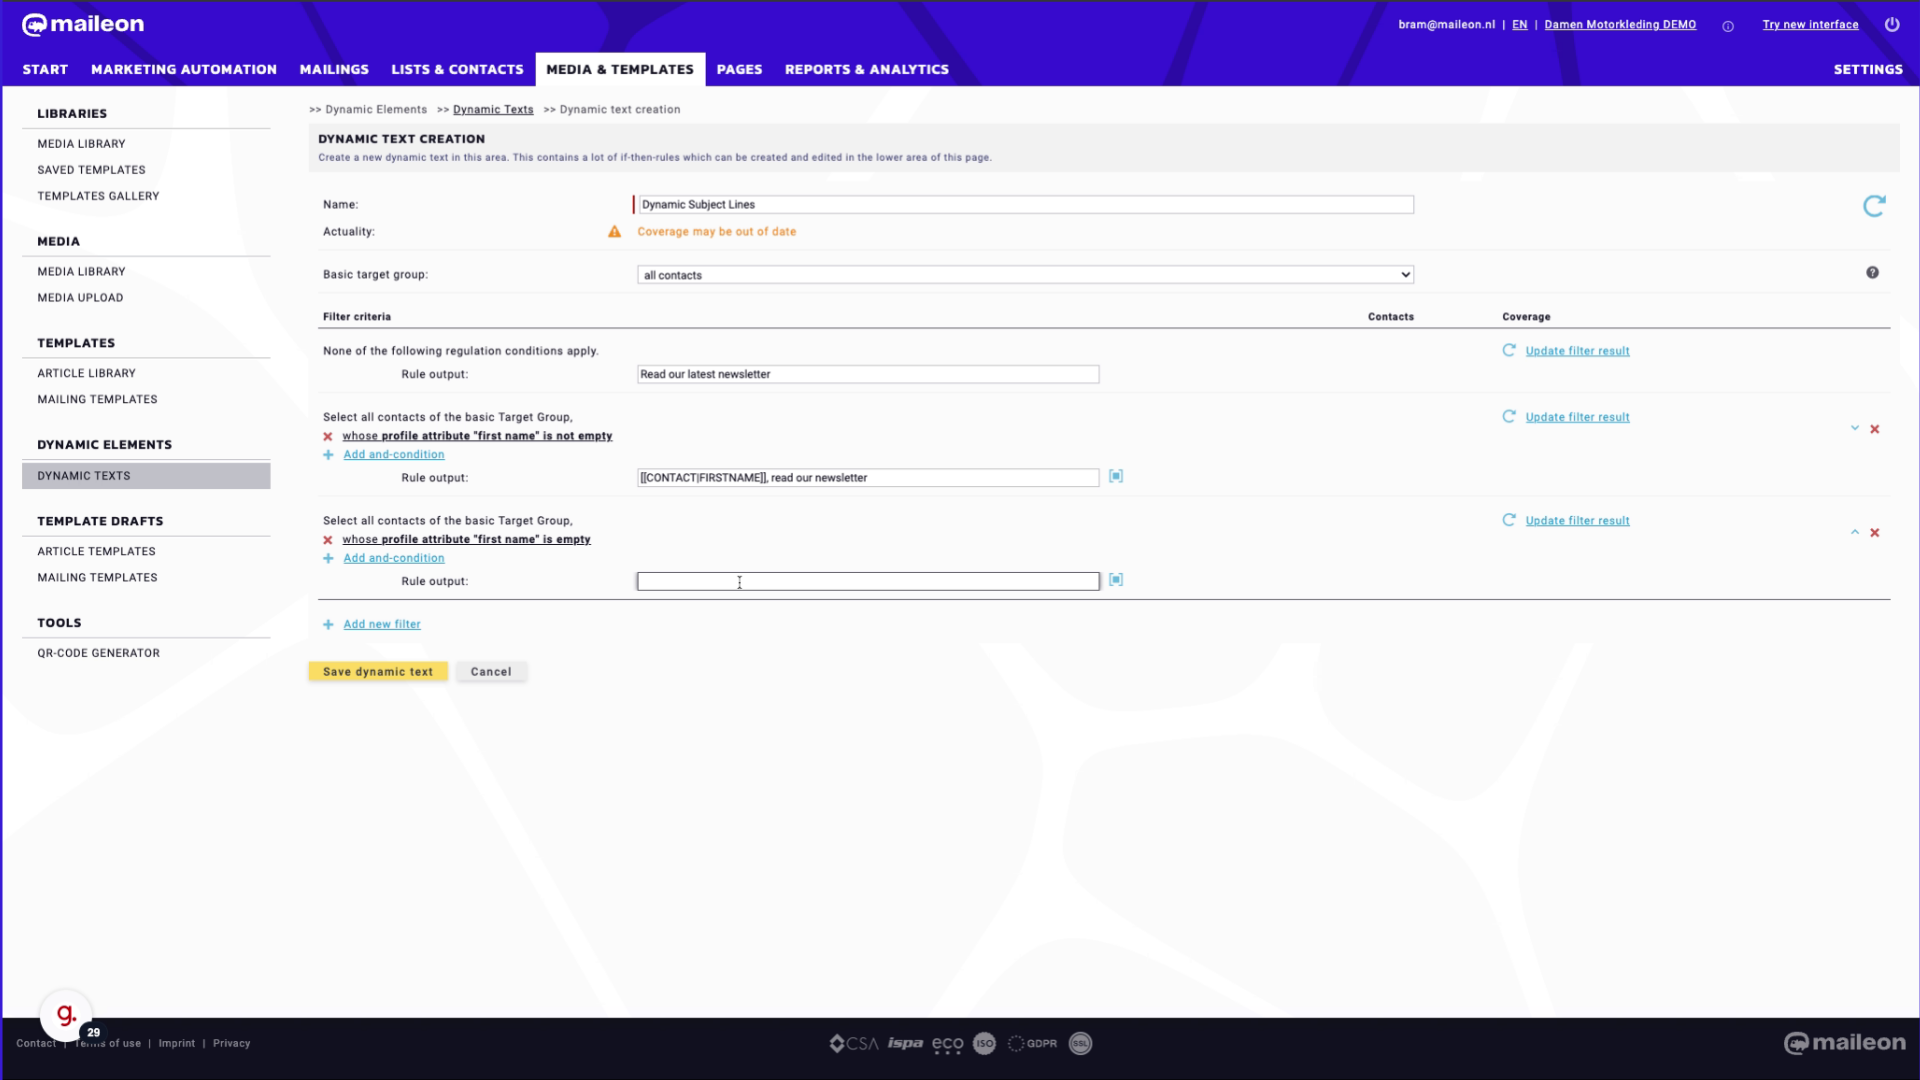Edit condition 'first name is empty'
The image size is (1920, 1080).
(466, 540)
